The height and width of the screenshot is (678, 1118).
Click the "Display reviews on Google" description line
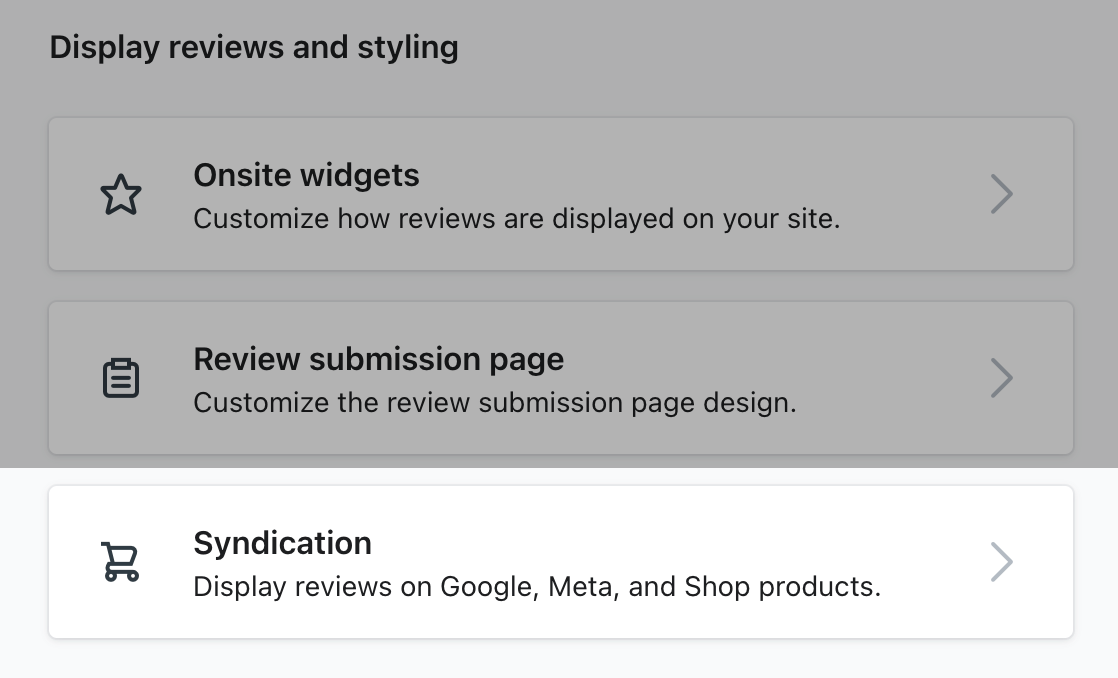(x=400, y=587)
